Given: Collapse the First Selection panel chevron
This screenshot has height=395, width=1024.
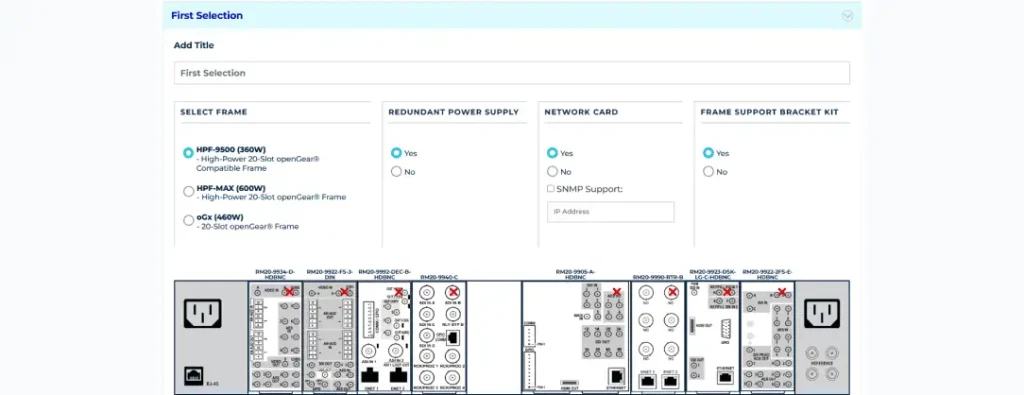Looking at the screenshot, I should [847, 16].
